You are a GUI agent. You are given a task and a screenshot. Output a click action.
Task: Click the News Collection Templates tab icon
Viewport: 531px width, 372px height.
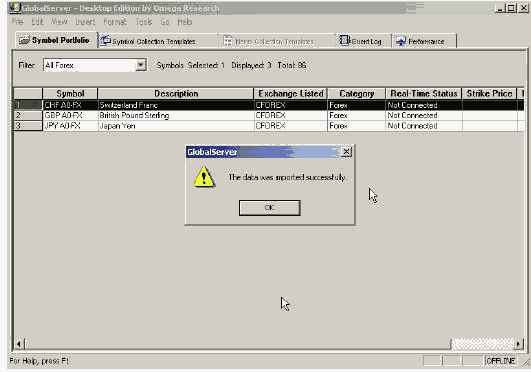[x=228, y=41]
